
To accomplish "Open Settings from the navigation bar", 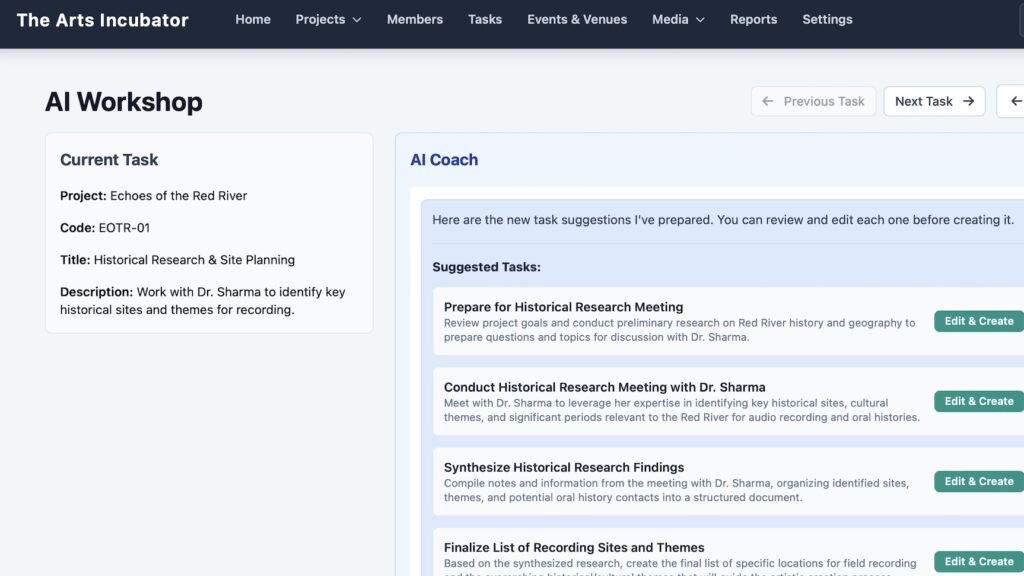I will tap(827, 19).
